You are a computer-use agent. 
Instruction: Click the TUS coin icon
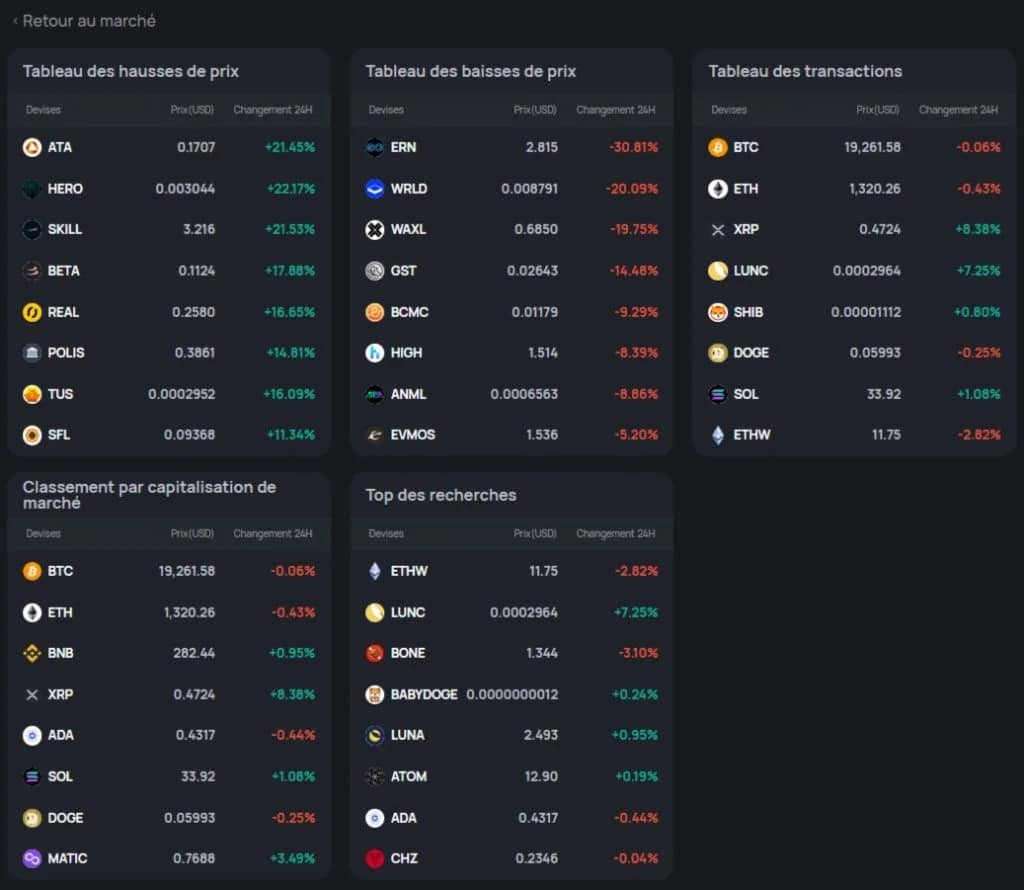point(32,394)
